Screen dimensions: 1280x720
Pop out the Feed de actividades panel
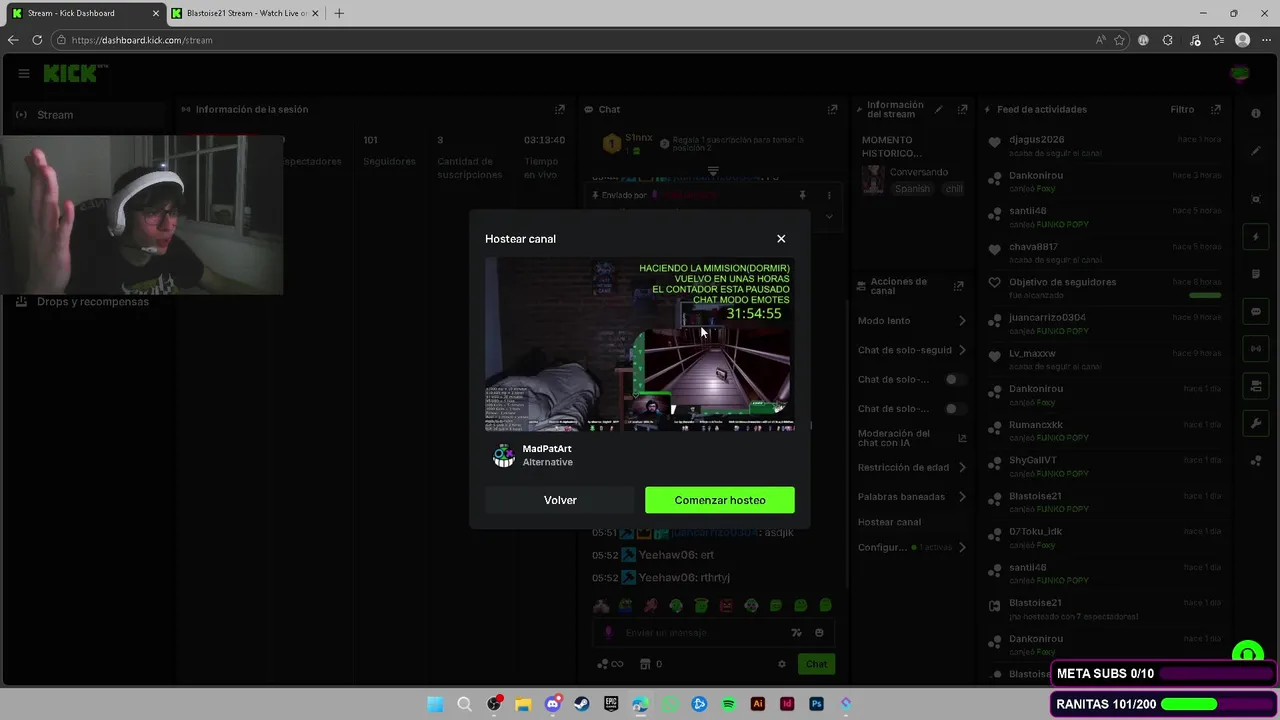[x=1216, y=109]
